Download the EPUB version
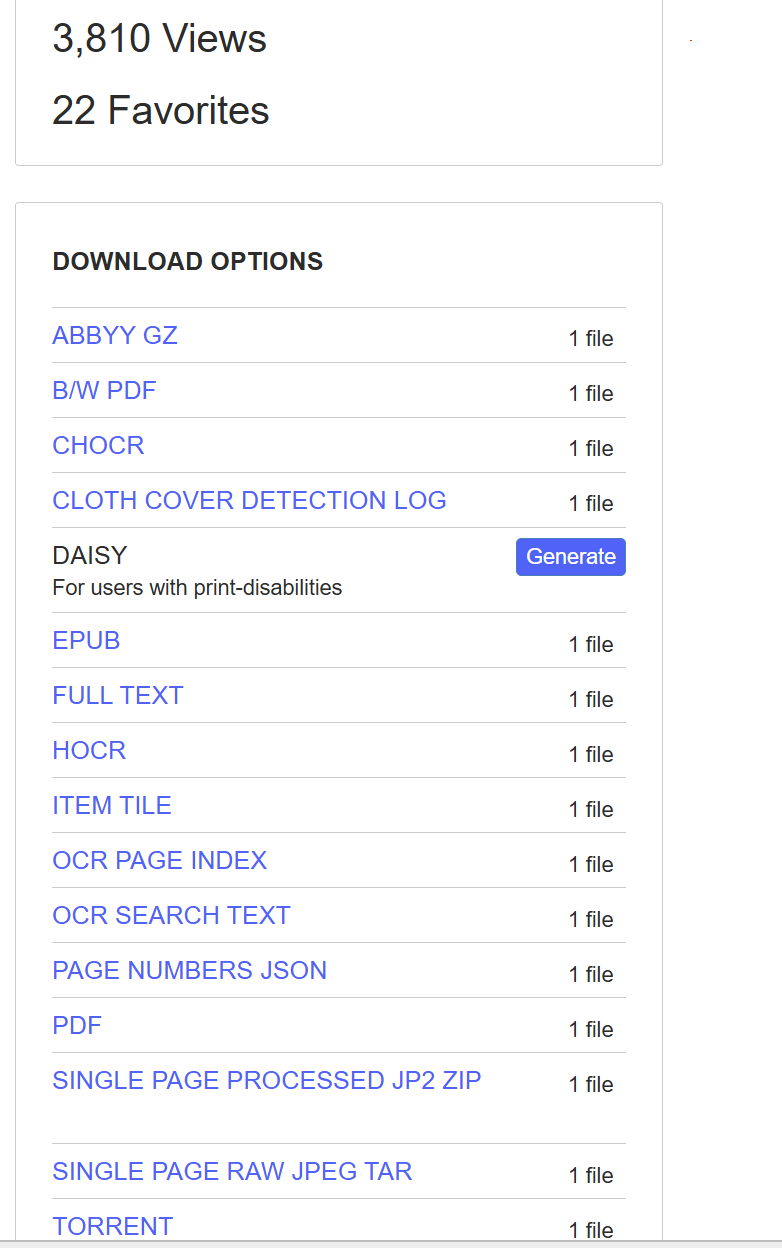 (86, 641)
